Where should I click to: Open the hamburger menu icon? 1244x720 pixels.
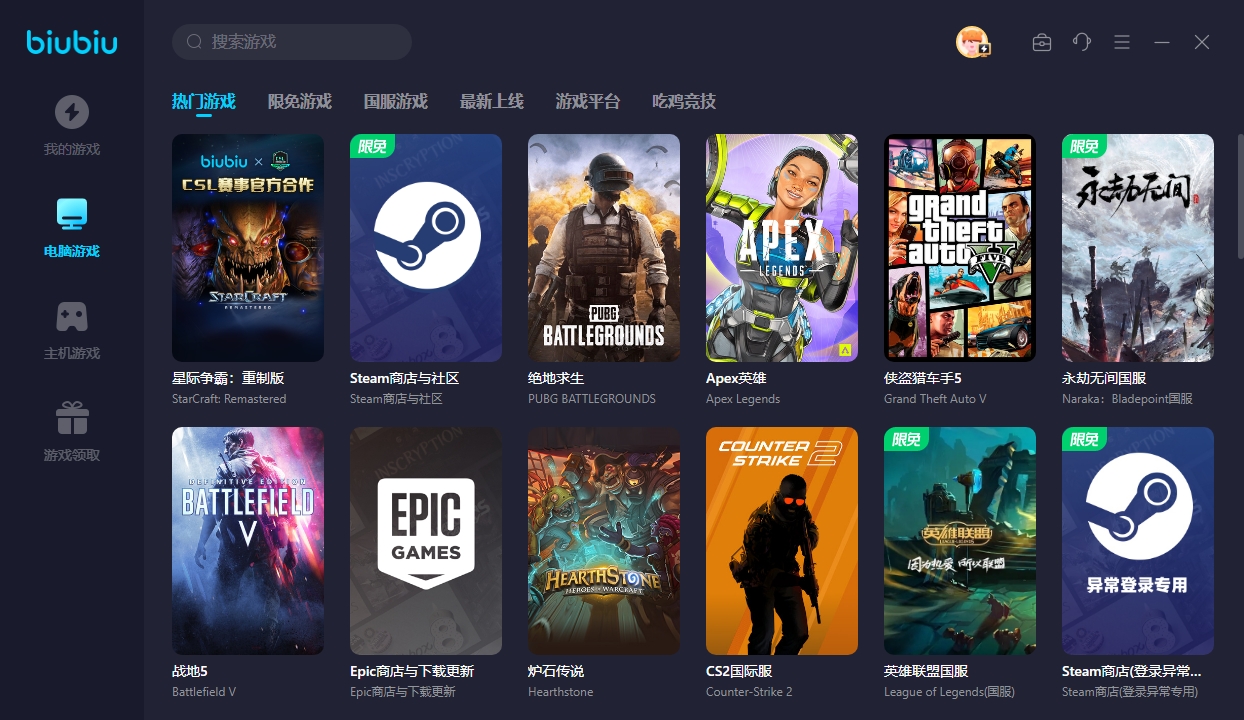tap(1122, 42)
